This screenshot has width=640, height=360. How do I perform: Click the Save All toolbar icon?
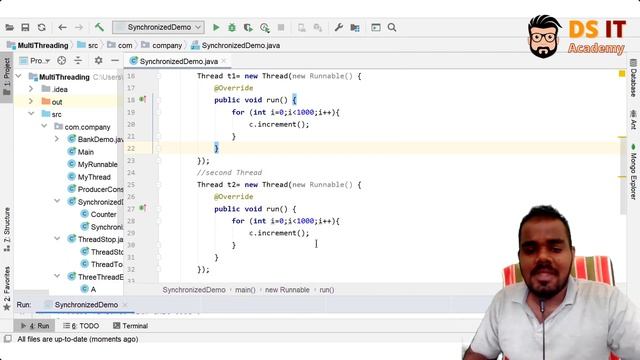point(25,27)
